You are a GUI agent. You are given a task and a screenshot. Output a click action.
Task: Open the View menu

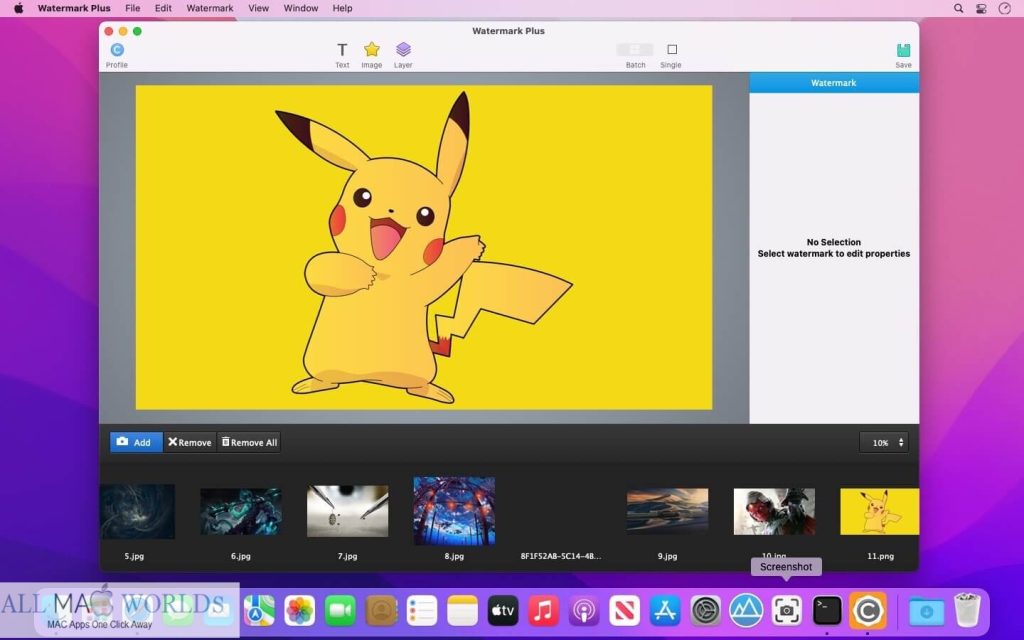coord(259,8)
